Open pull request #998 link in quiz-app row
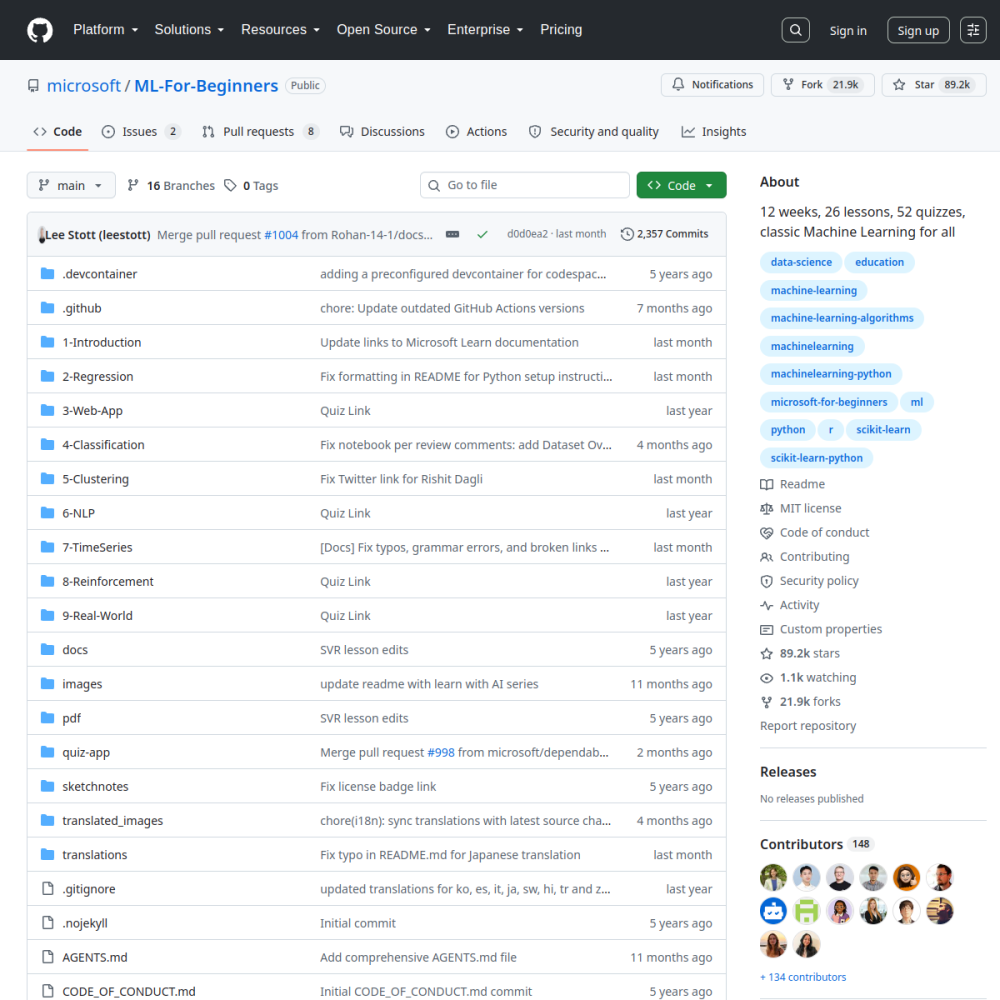The image size is (1000, 1000). [441, 753]
